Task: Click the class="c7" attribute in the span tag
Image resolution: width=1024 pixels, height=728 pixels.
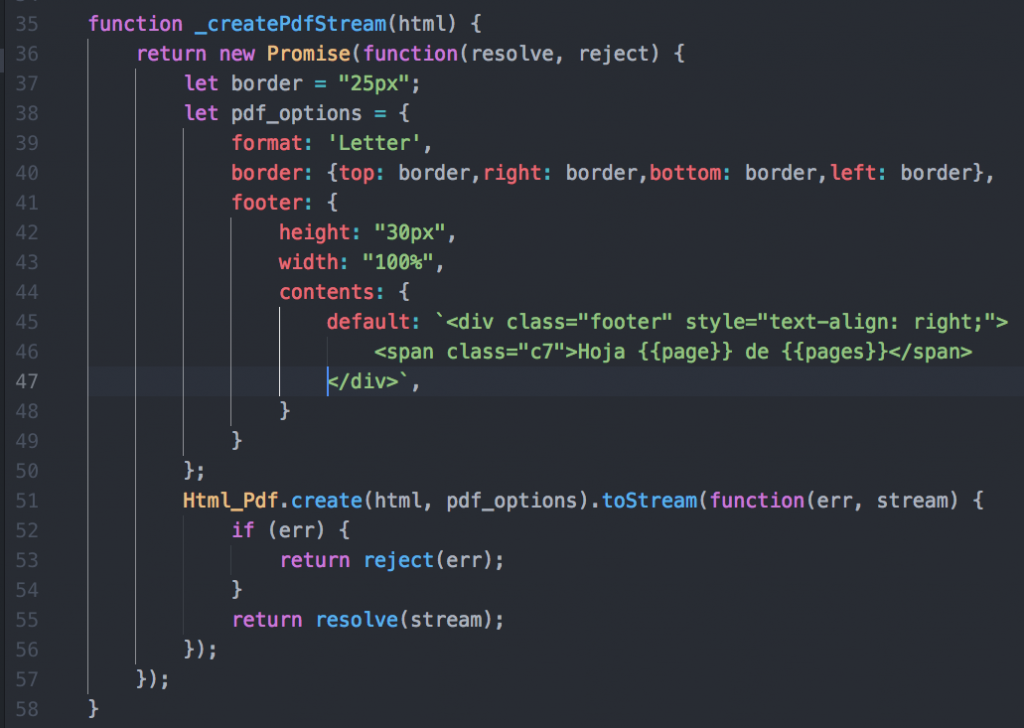Action: click(505, 352)
